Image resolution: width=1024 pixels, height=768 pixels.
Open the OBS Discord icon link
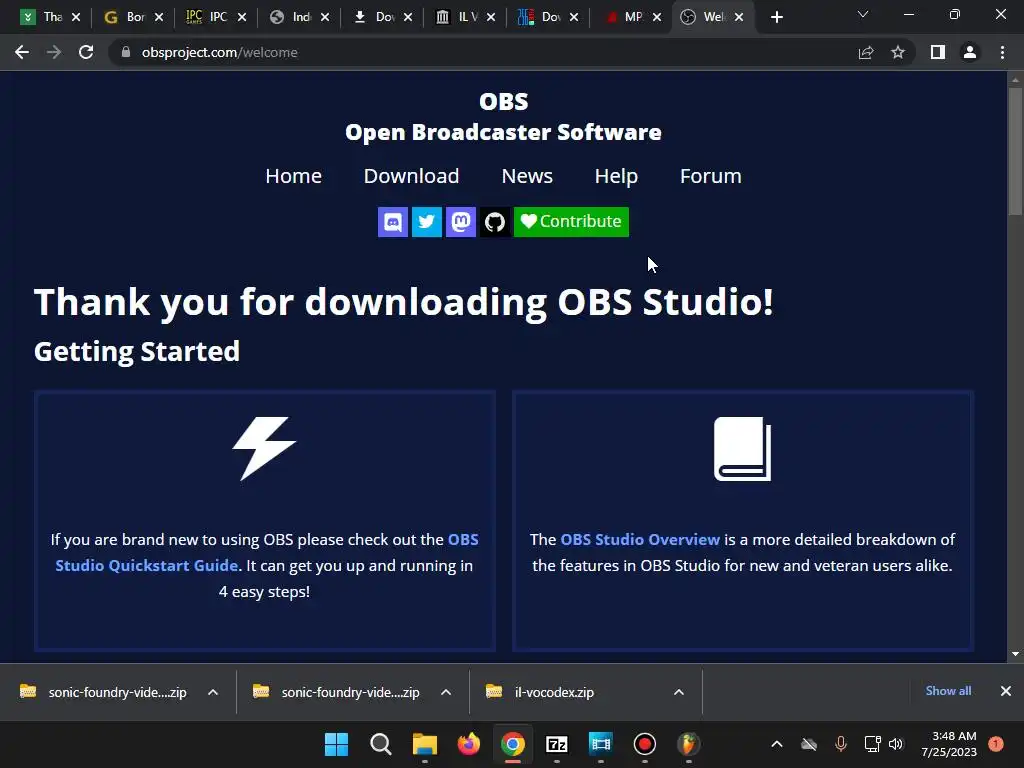(x=392, y=222)
